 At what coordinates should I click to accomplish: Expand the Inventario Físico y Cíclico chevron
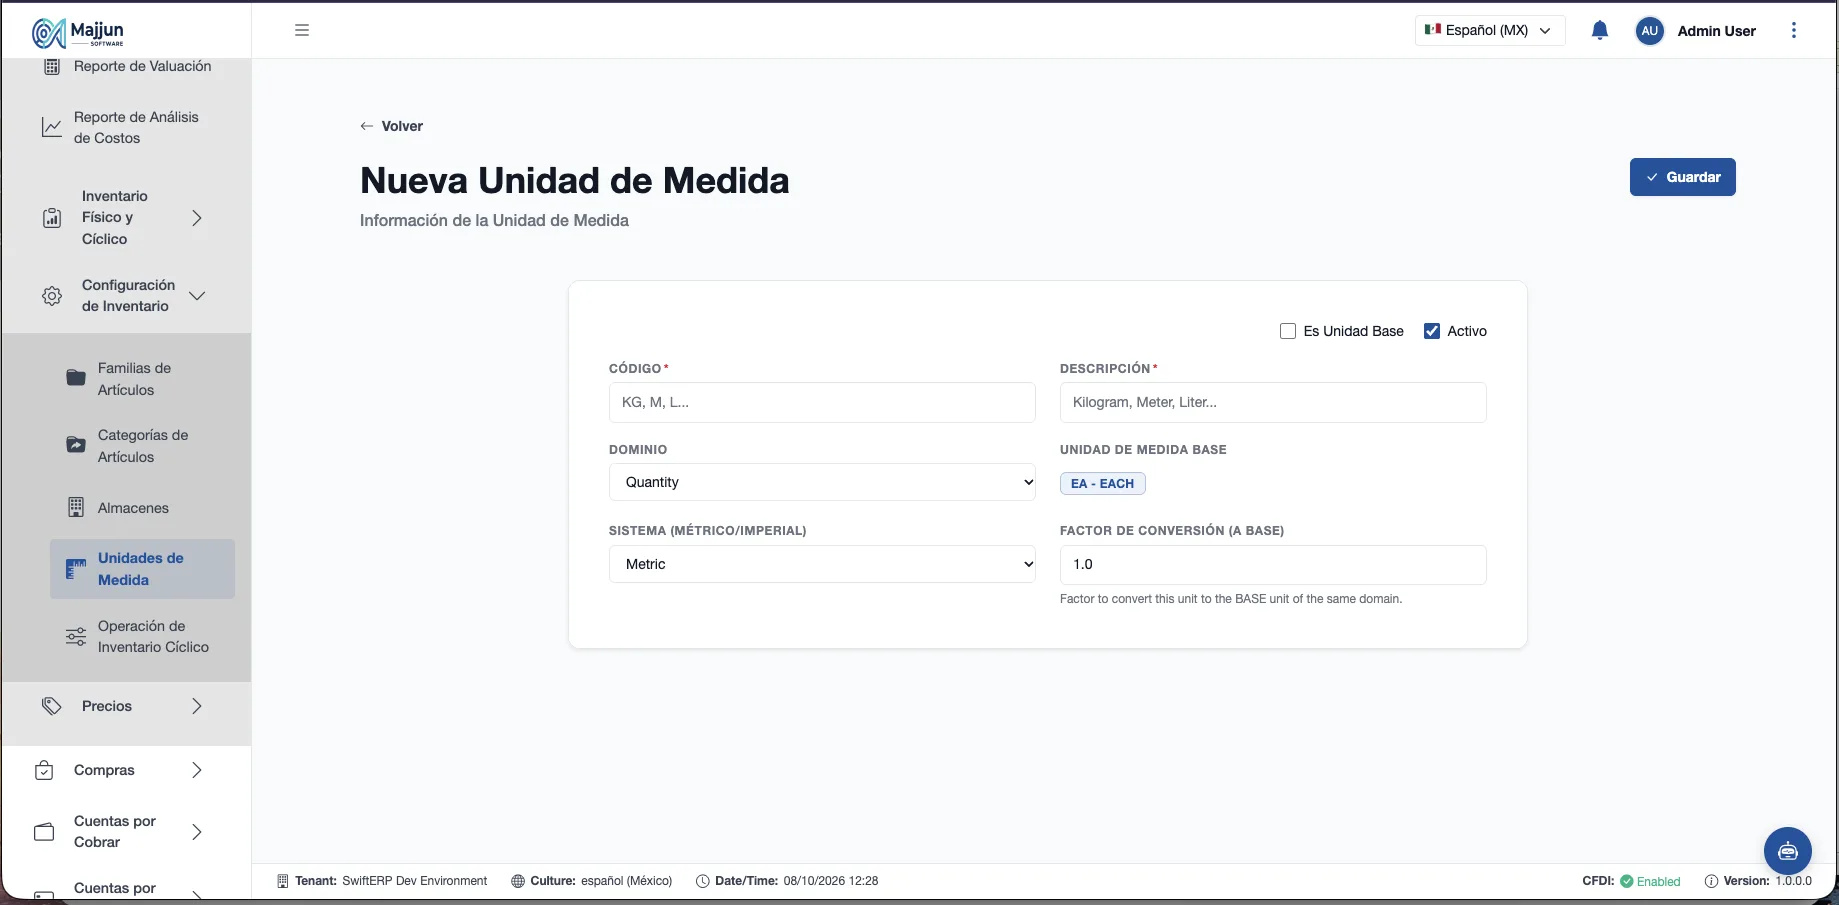click(197, 218)
